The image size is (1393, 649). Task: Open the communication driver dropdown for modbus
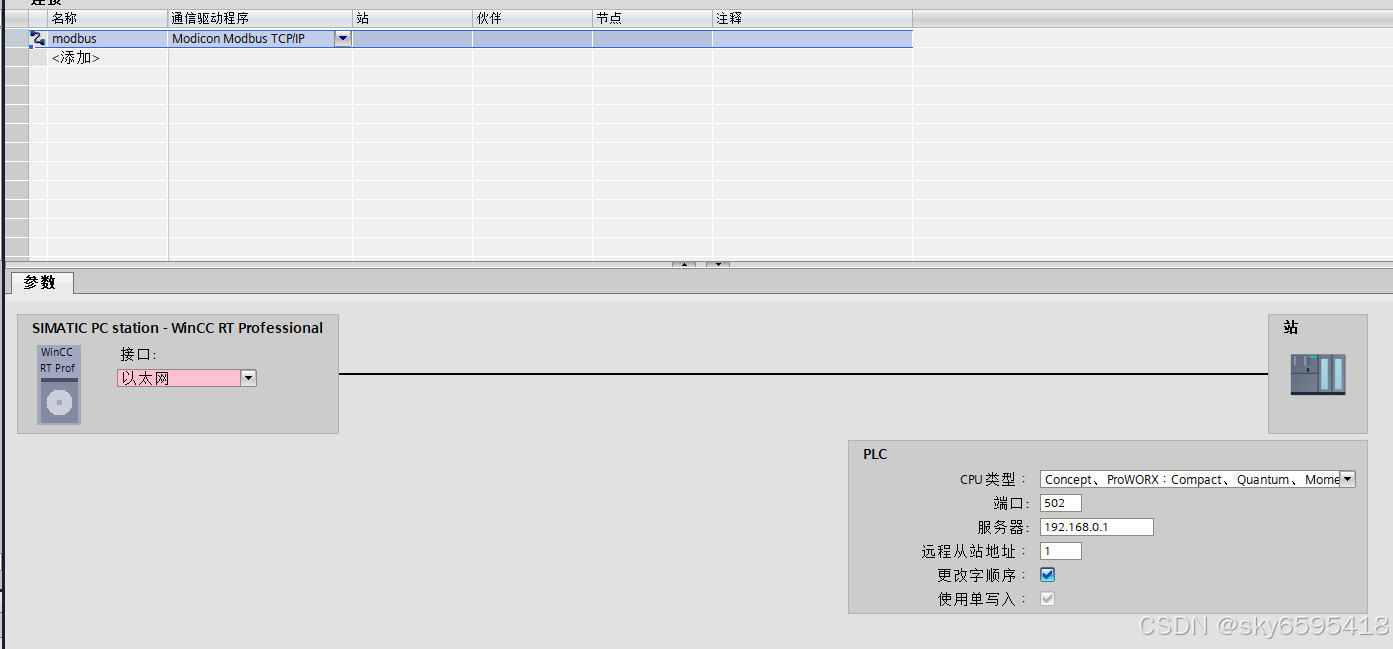click(343, 39)
